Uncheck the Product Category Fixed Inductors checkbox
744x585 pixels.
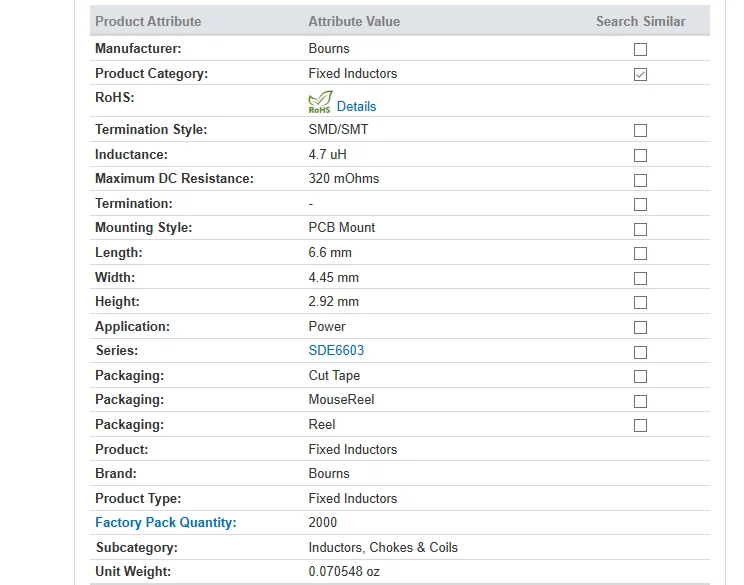coord(640,74)
